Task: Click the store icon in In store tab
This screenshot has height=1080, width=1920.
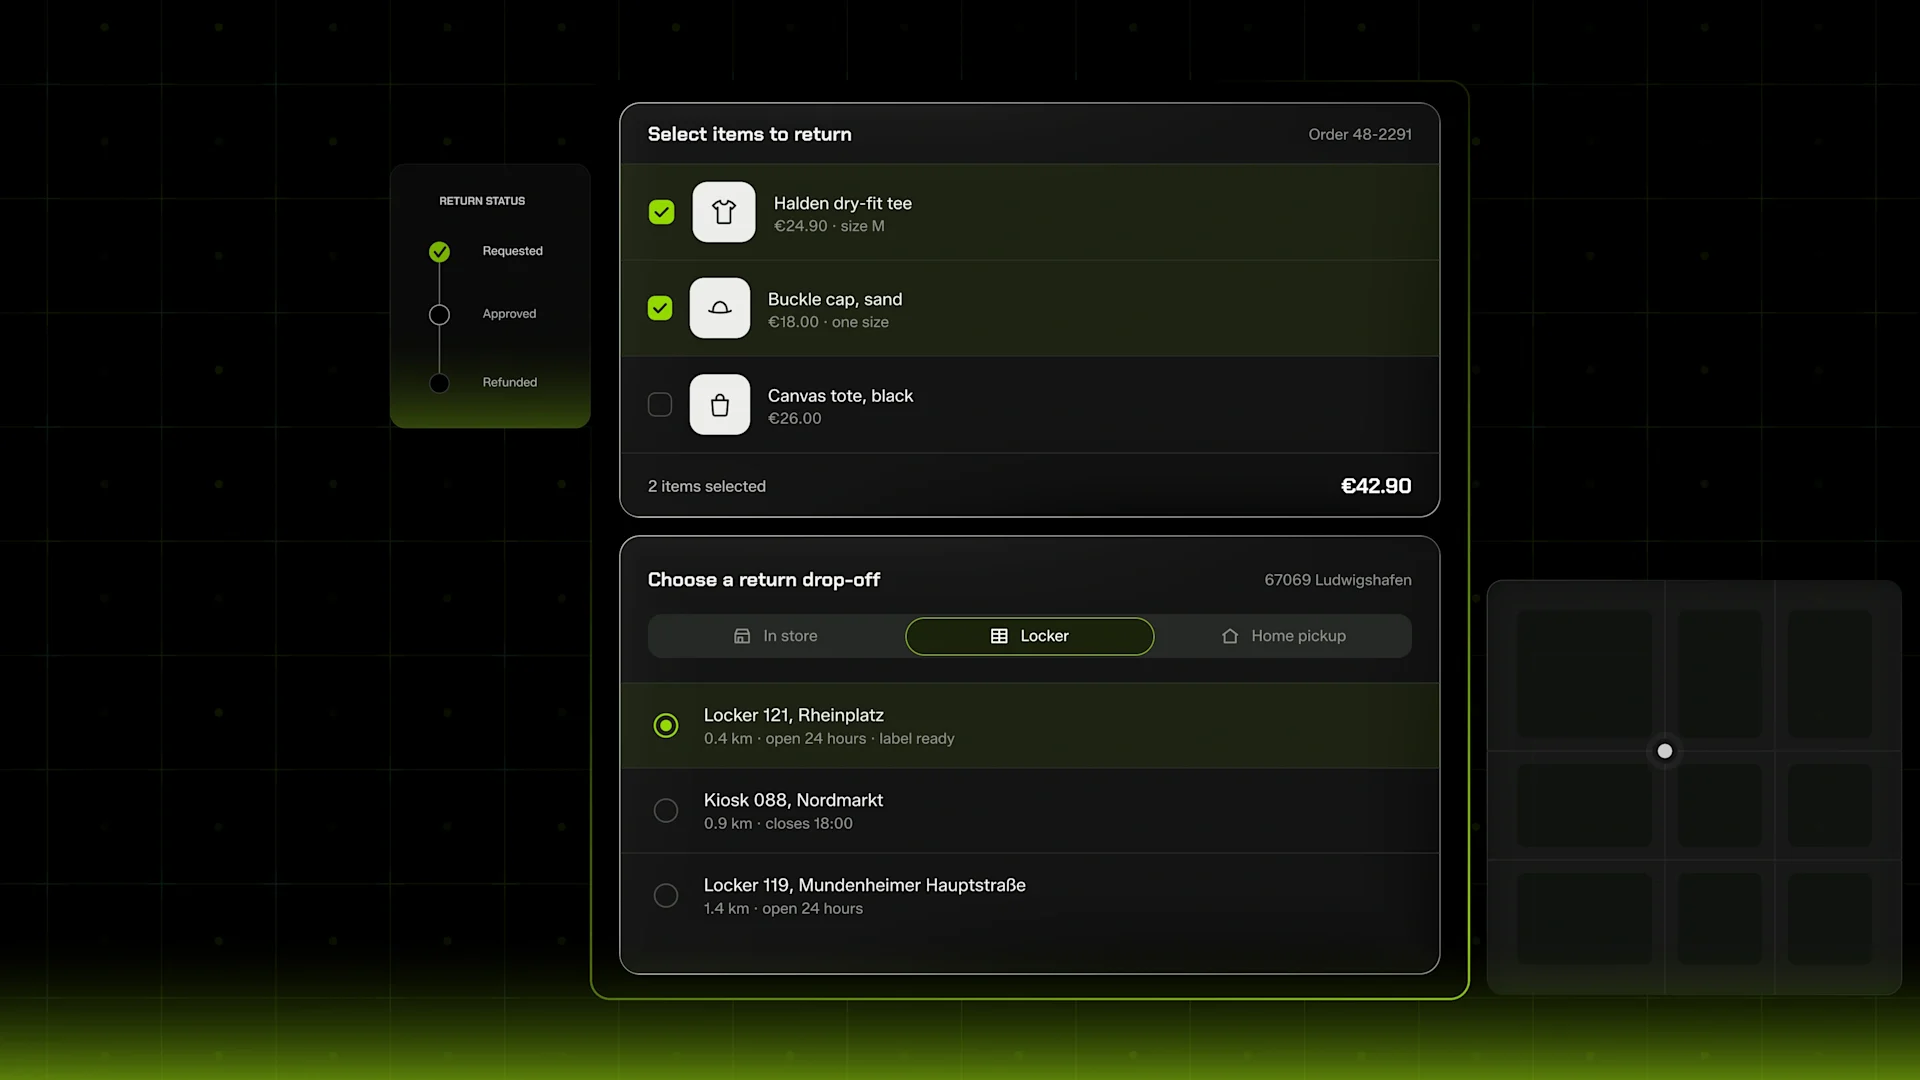Action: click(742, 636)
